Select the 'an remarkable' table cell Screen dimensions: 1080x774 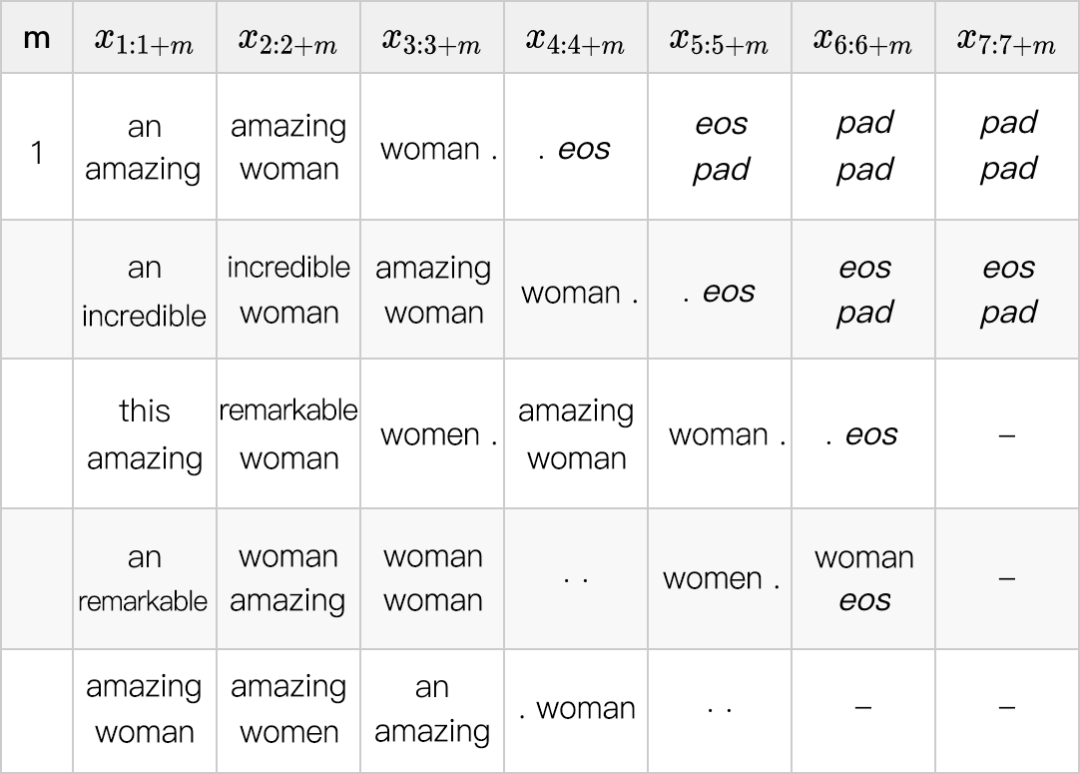coord(144,579)
